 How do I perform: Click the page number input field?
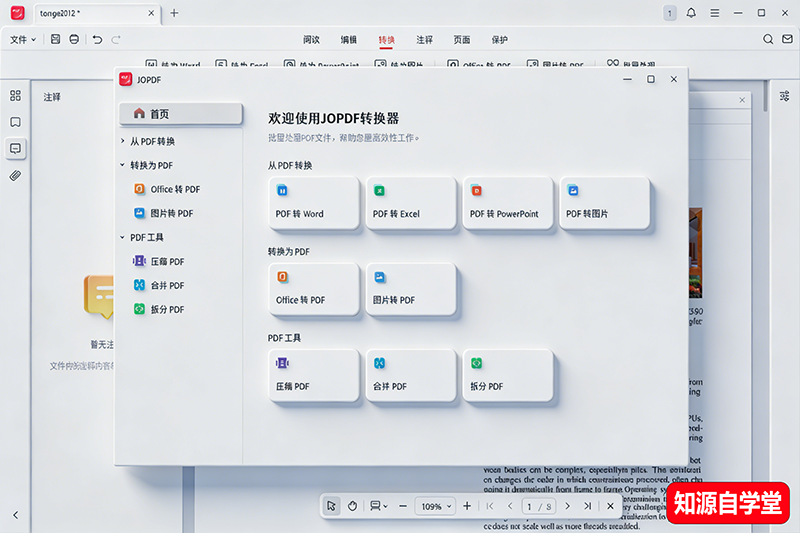point(539,506)
